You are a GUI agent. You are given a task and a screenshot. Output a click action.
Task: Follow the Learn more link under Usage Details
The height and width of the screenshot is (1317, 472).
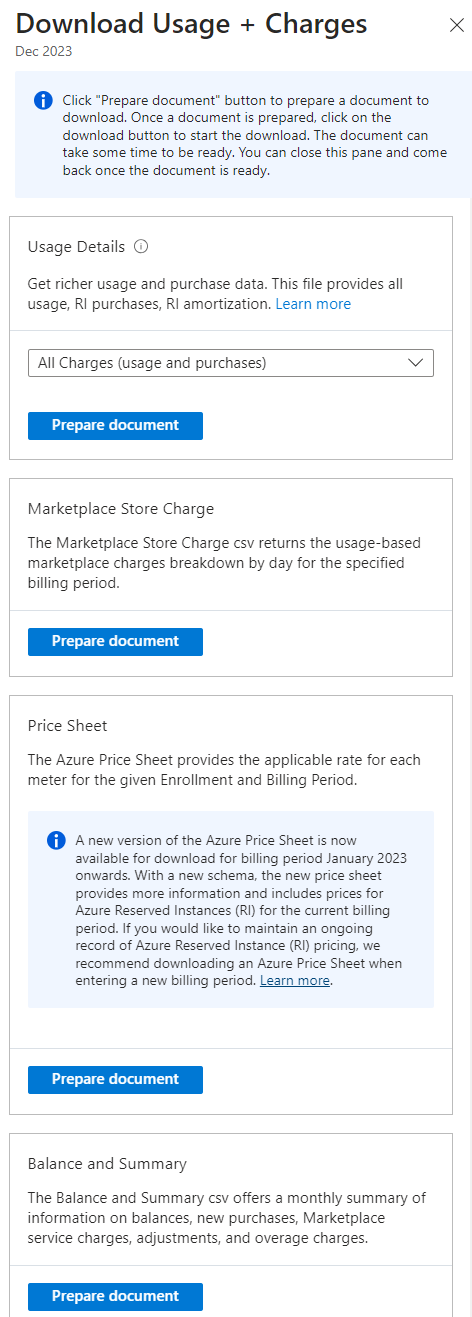tap(313, 303)
